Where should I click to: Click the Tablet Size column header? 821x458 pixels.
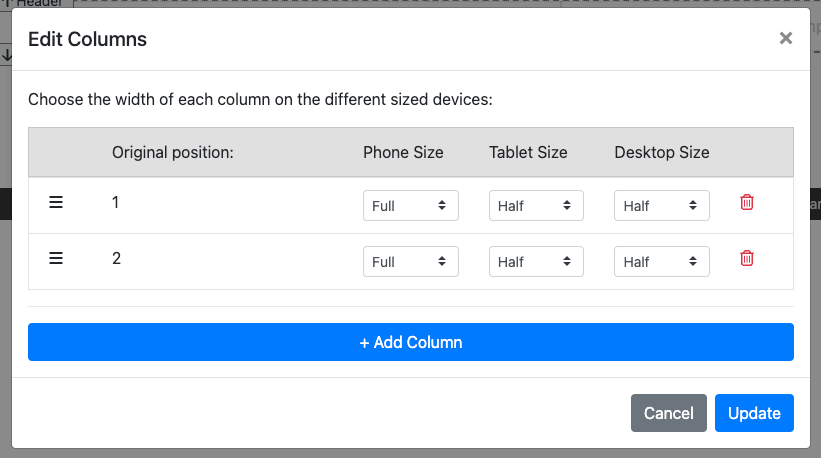tap(528, 153)
